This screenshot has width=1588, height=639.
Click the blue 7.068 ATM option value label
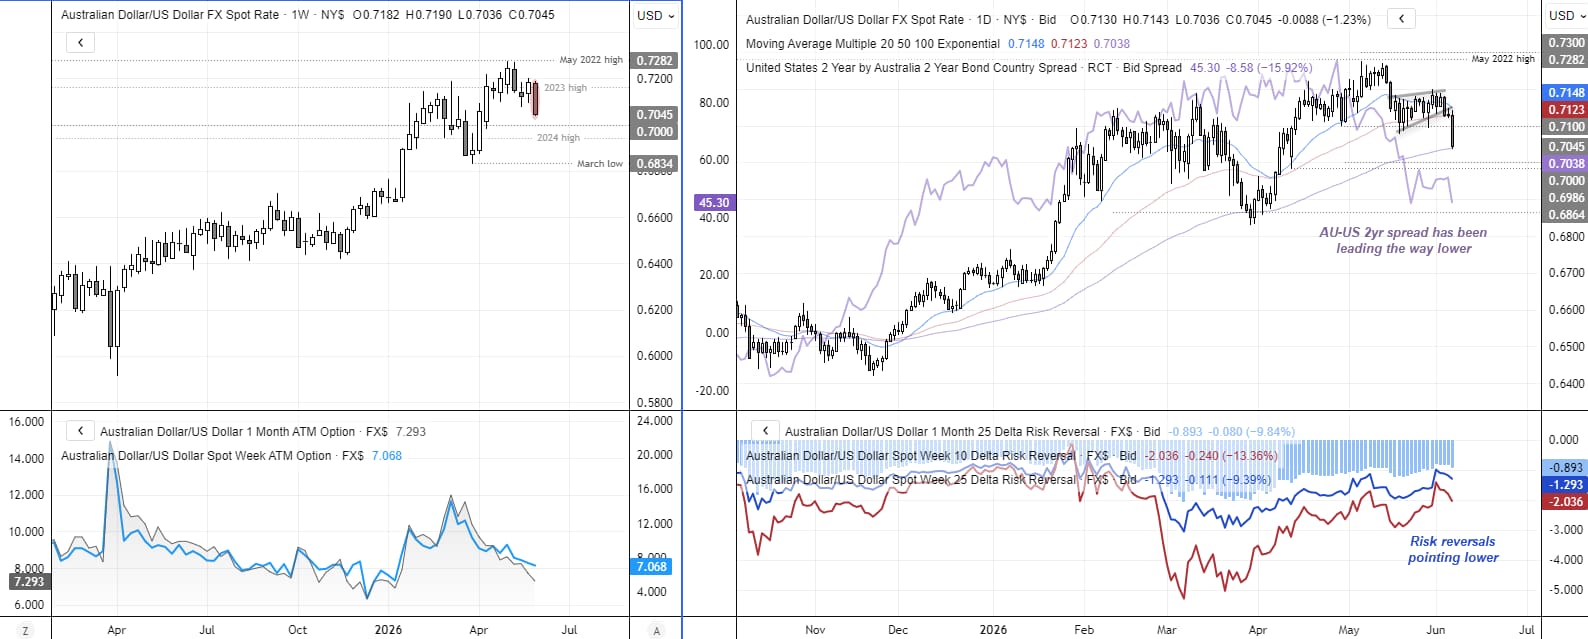coord(652,566)
